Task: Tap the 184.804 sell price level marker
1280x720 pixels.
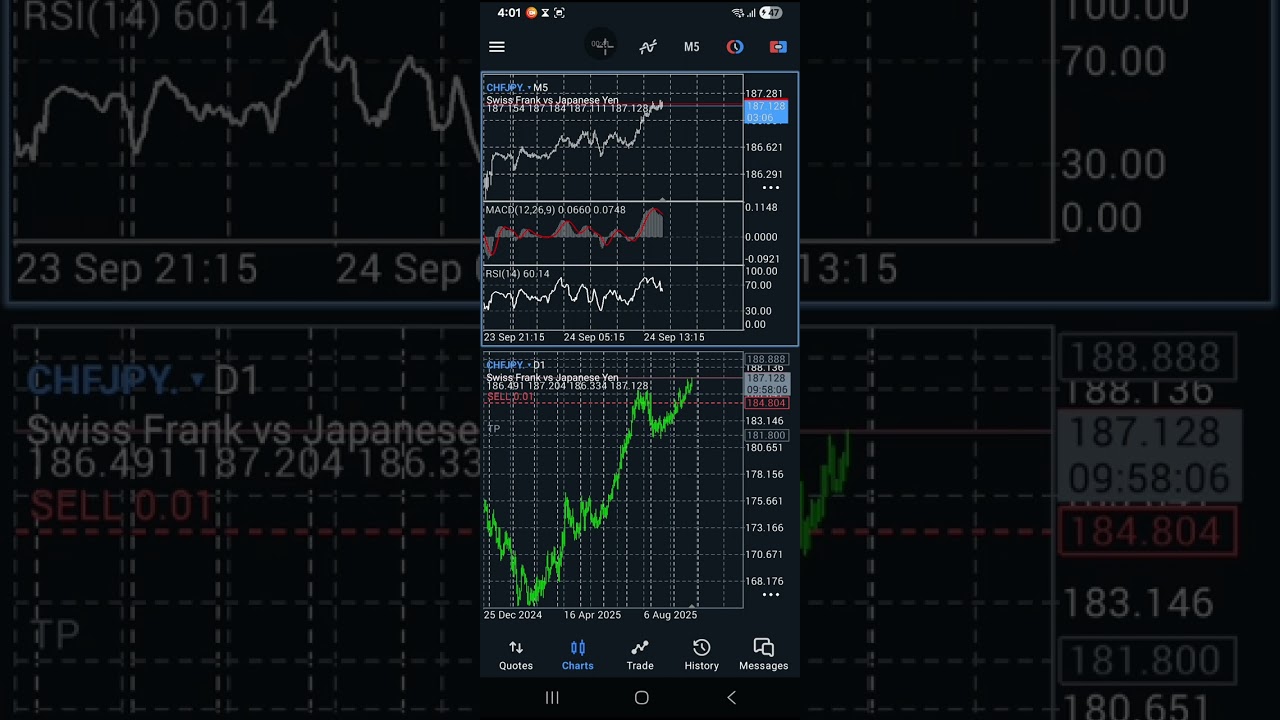Action: [x=767, y=403]
